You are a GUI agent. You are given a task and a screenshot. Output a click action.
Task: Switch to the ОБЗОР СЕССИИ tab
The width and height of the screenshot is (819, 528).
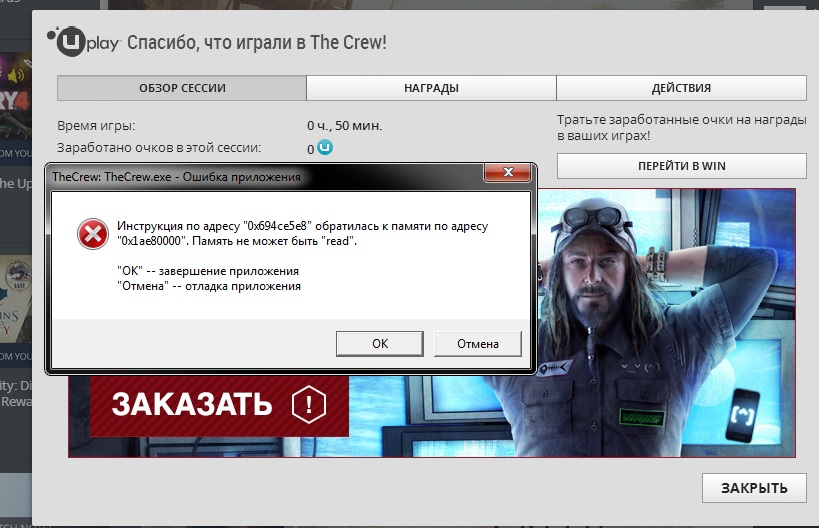click(x=182, y=88)
